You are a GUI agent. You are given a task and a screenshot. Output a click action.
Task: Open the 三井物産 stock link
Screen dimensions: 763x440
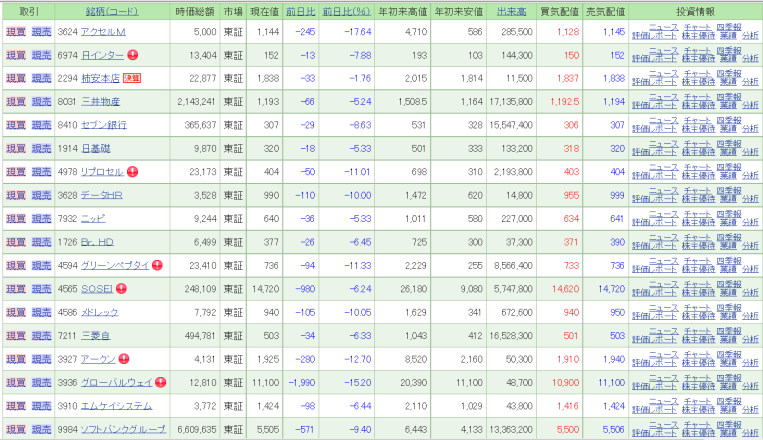coord(100,102)
